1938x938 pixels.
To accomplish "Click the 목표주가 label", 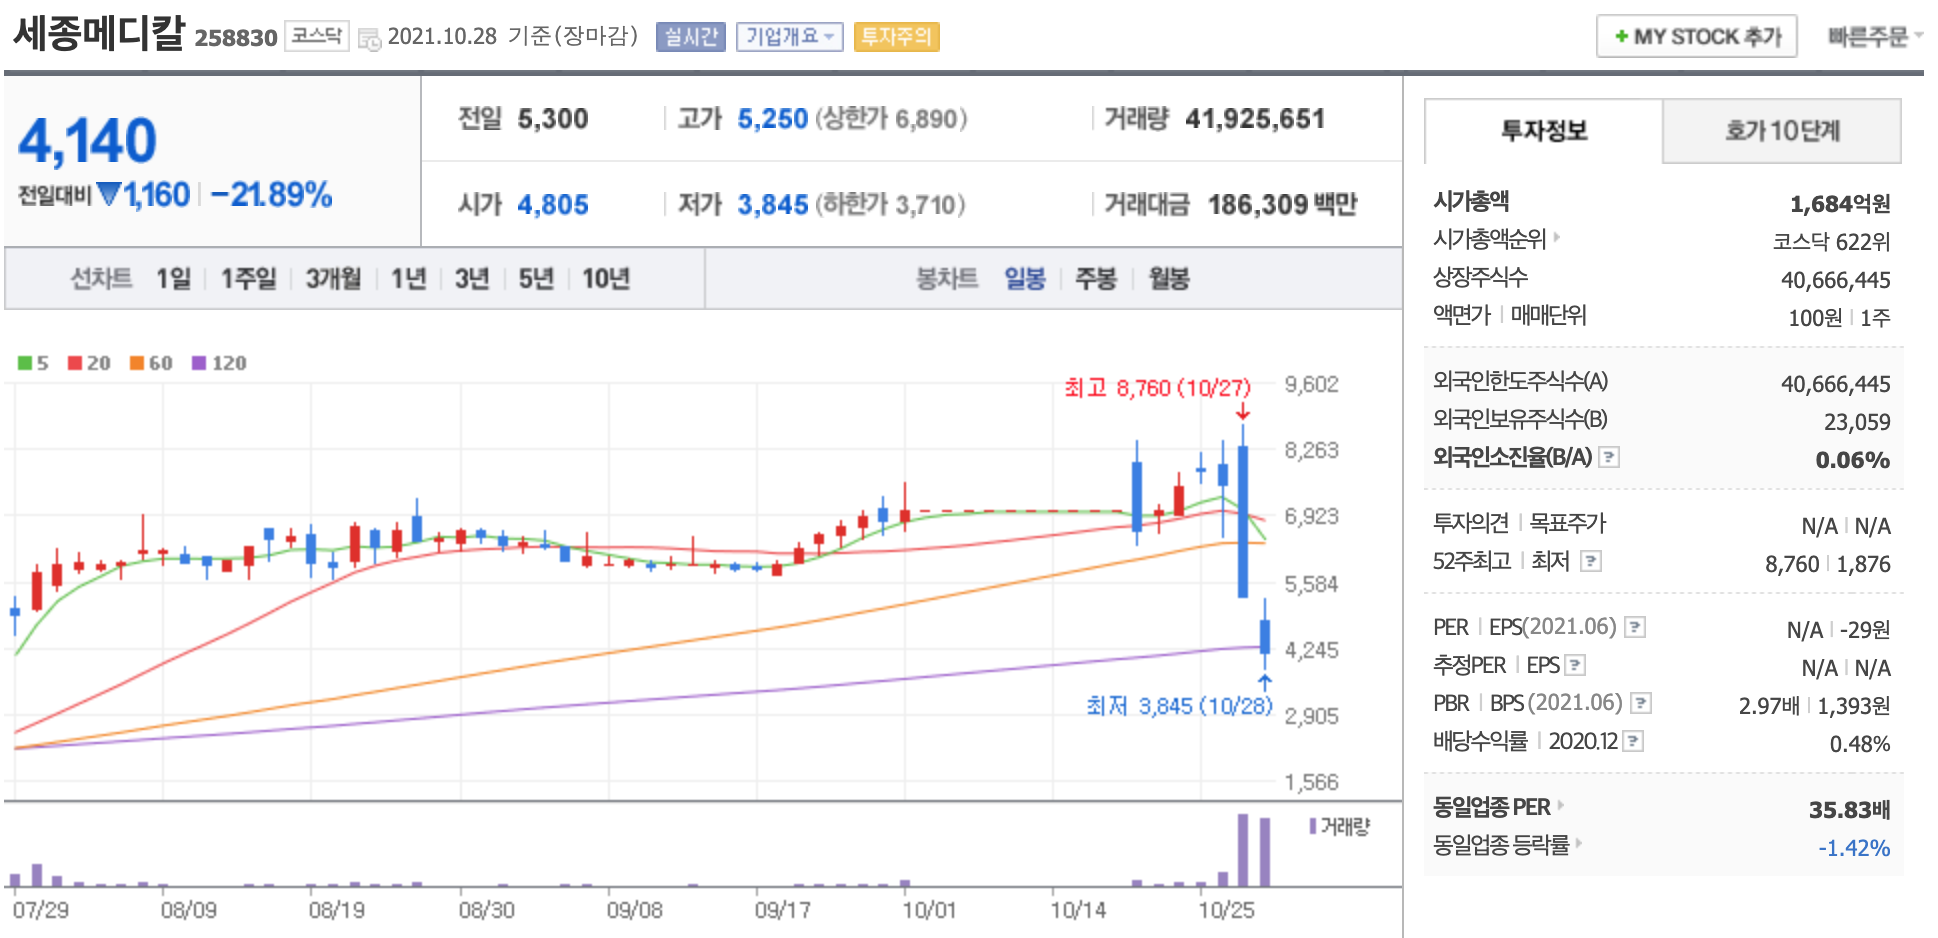I will (x=1567, y=523).
